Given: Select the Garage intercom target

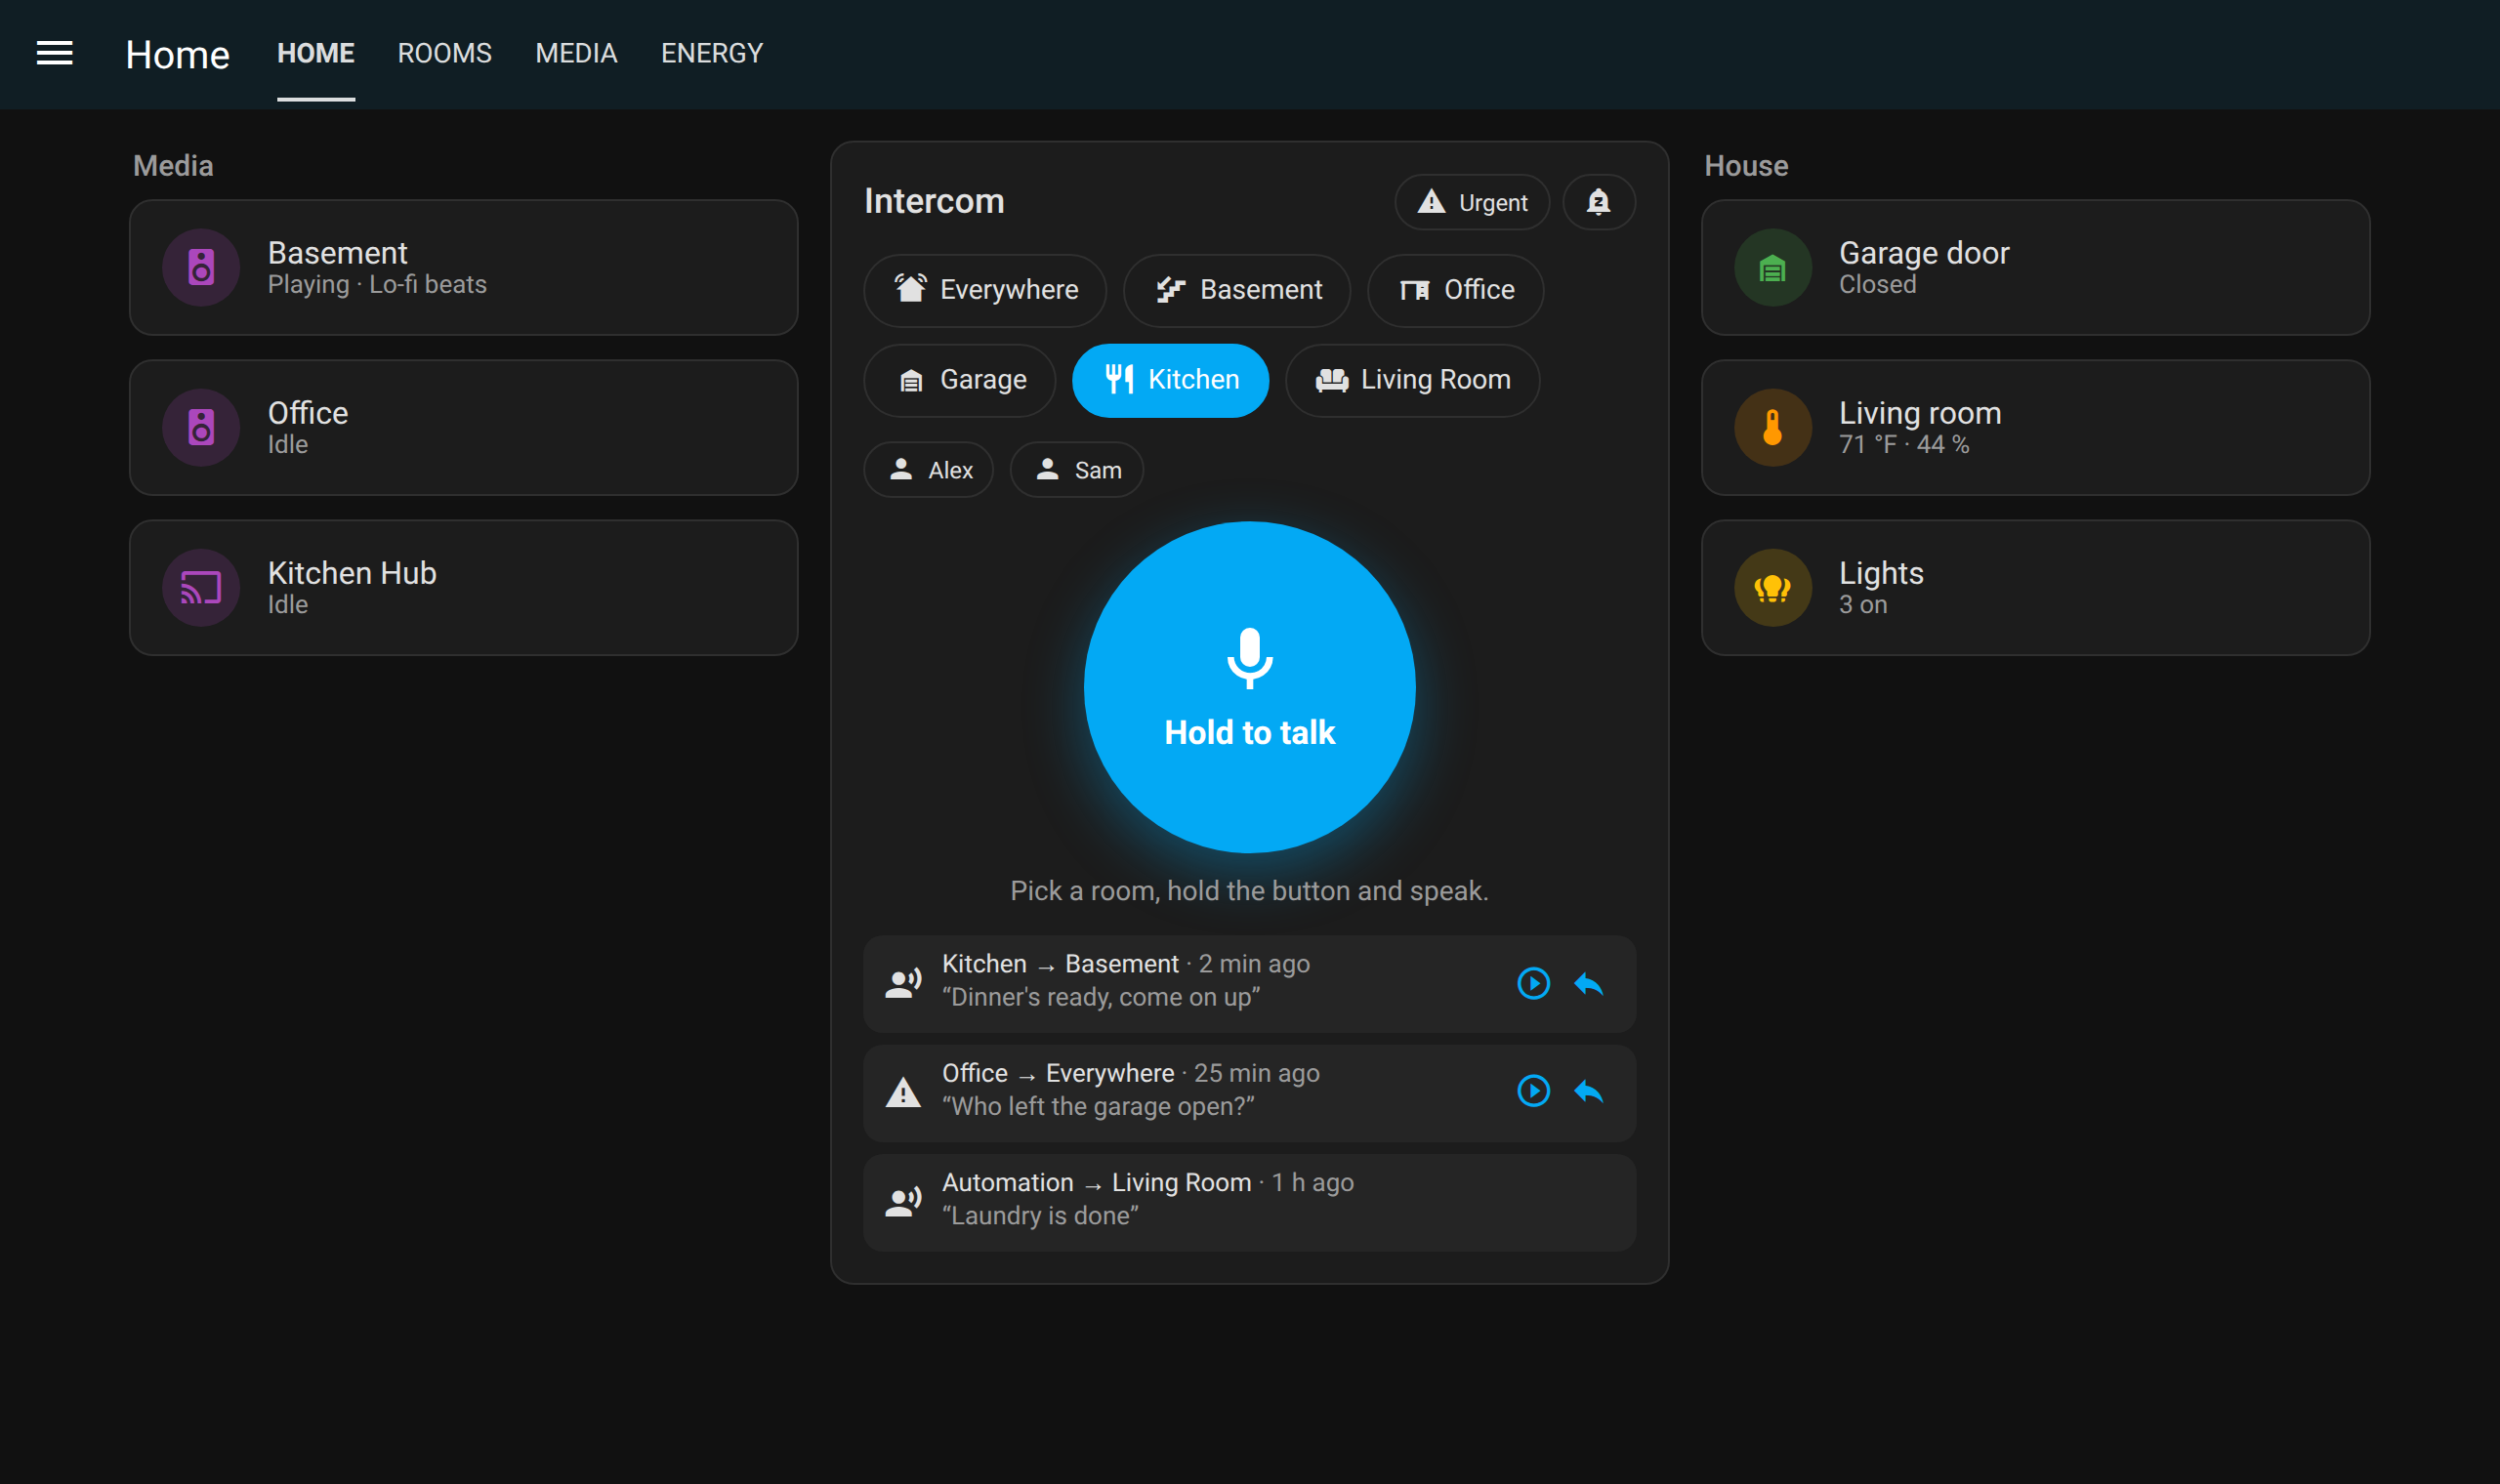Looking at the screenshot, I should point(960,380).
